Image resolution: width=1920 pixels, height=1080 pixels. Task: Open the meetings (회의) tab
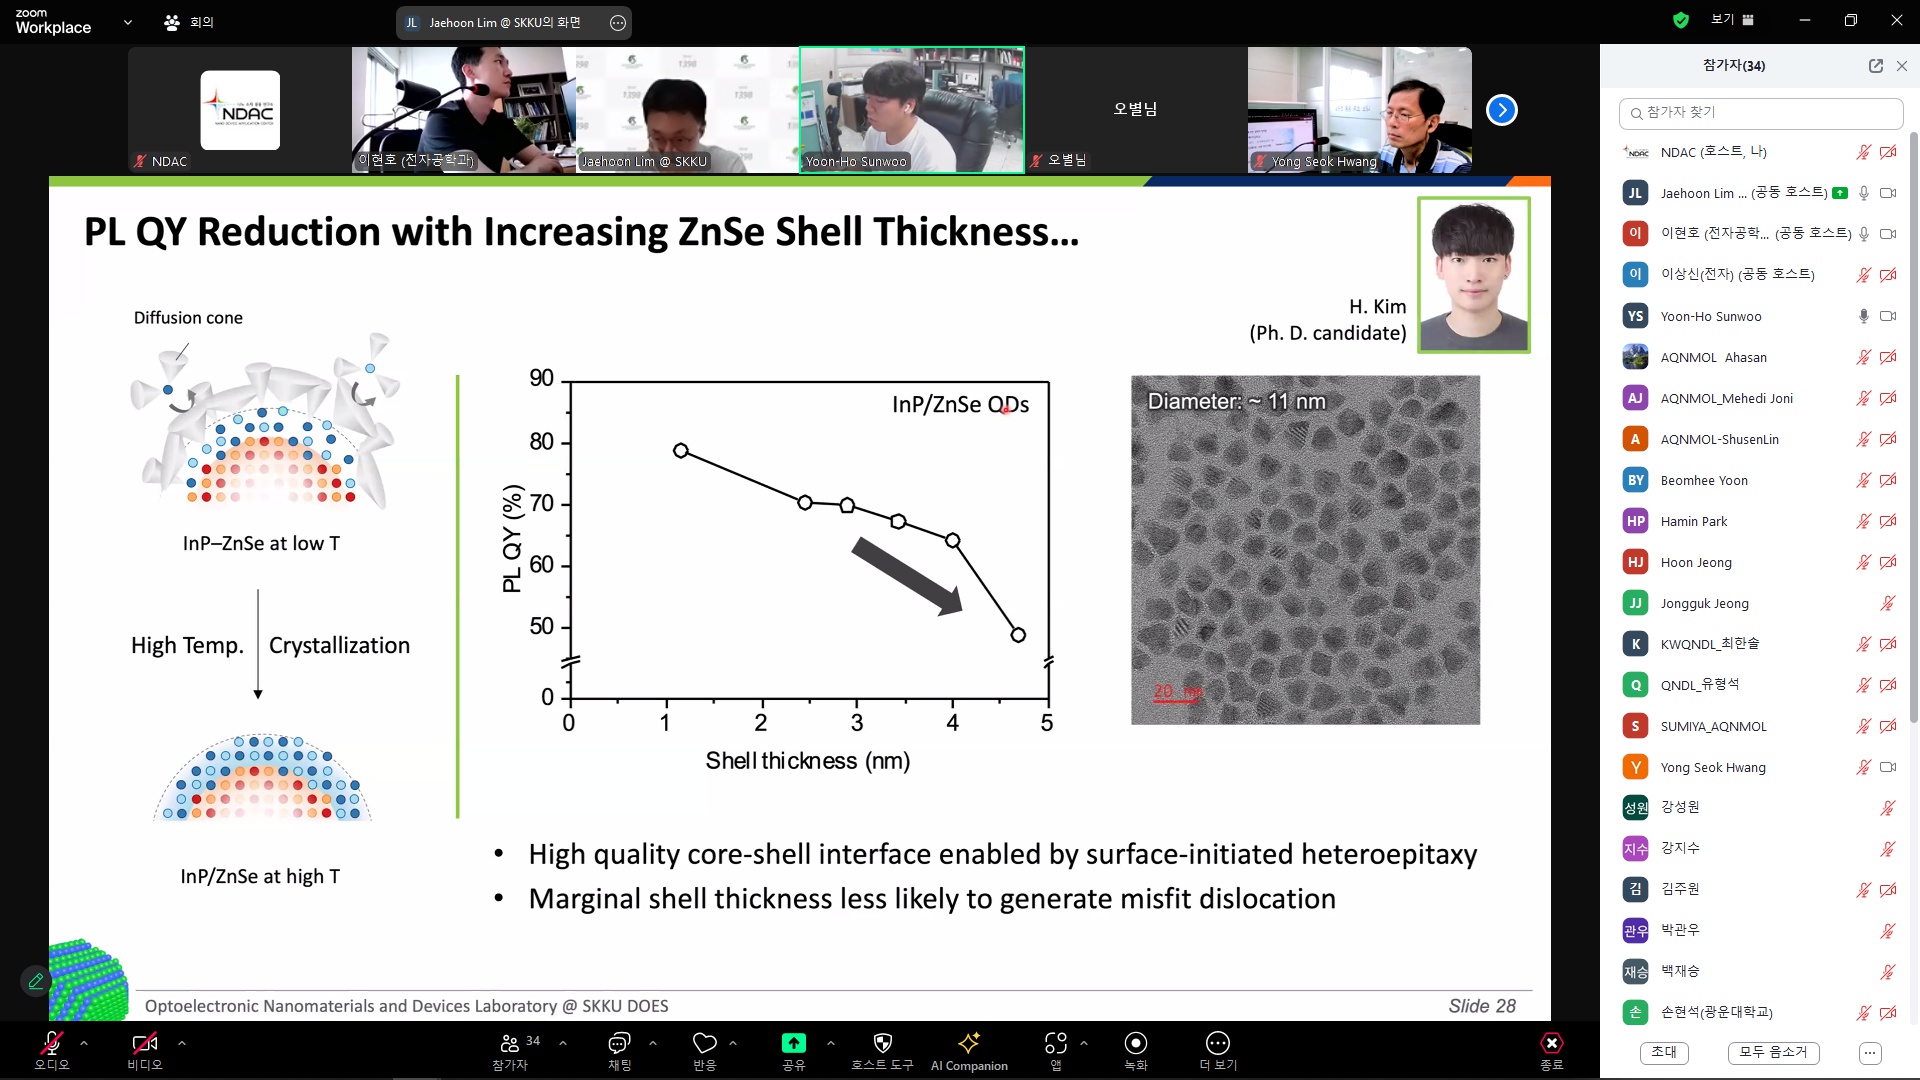point(189,22)
